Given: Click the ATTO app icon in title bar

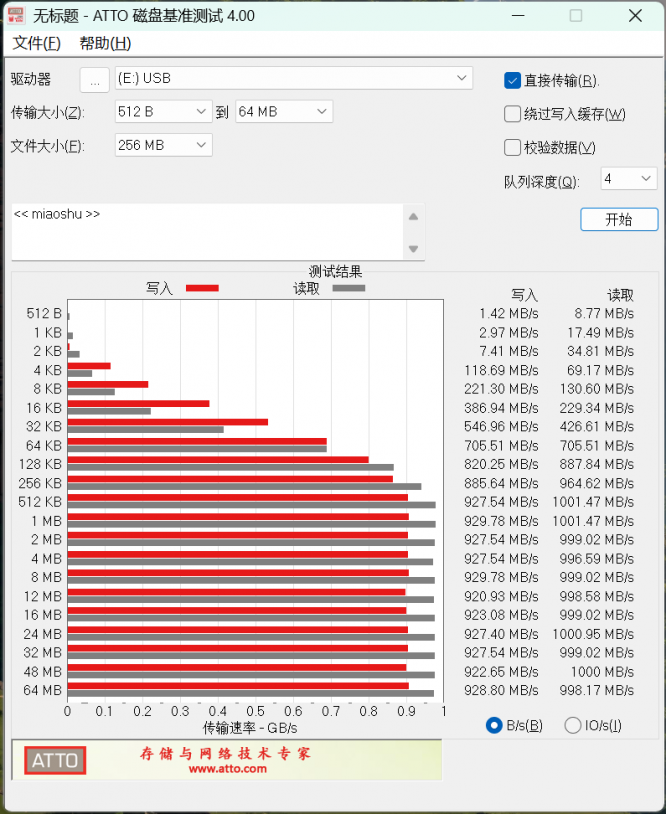Looking at the screenshot, I should click(x=16, y=16).
